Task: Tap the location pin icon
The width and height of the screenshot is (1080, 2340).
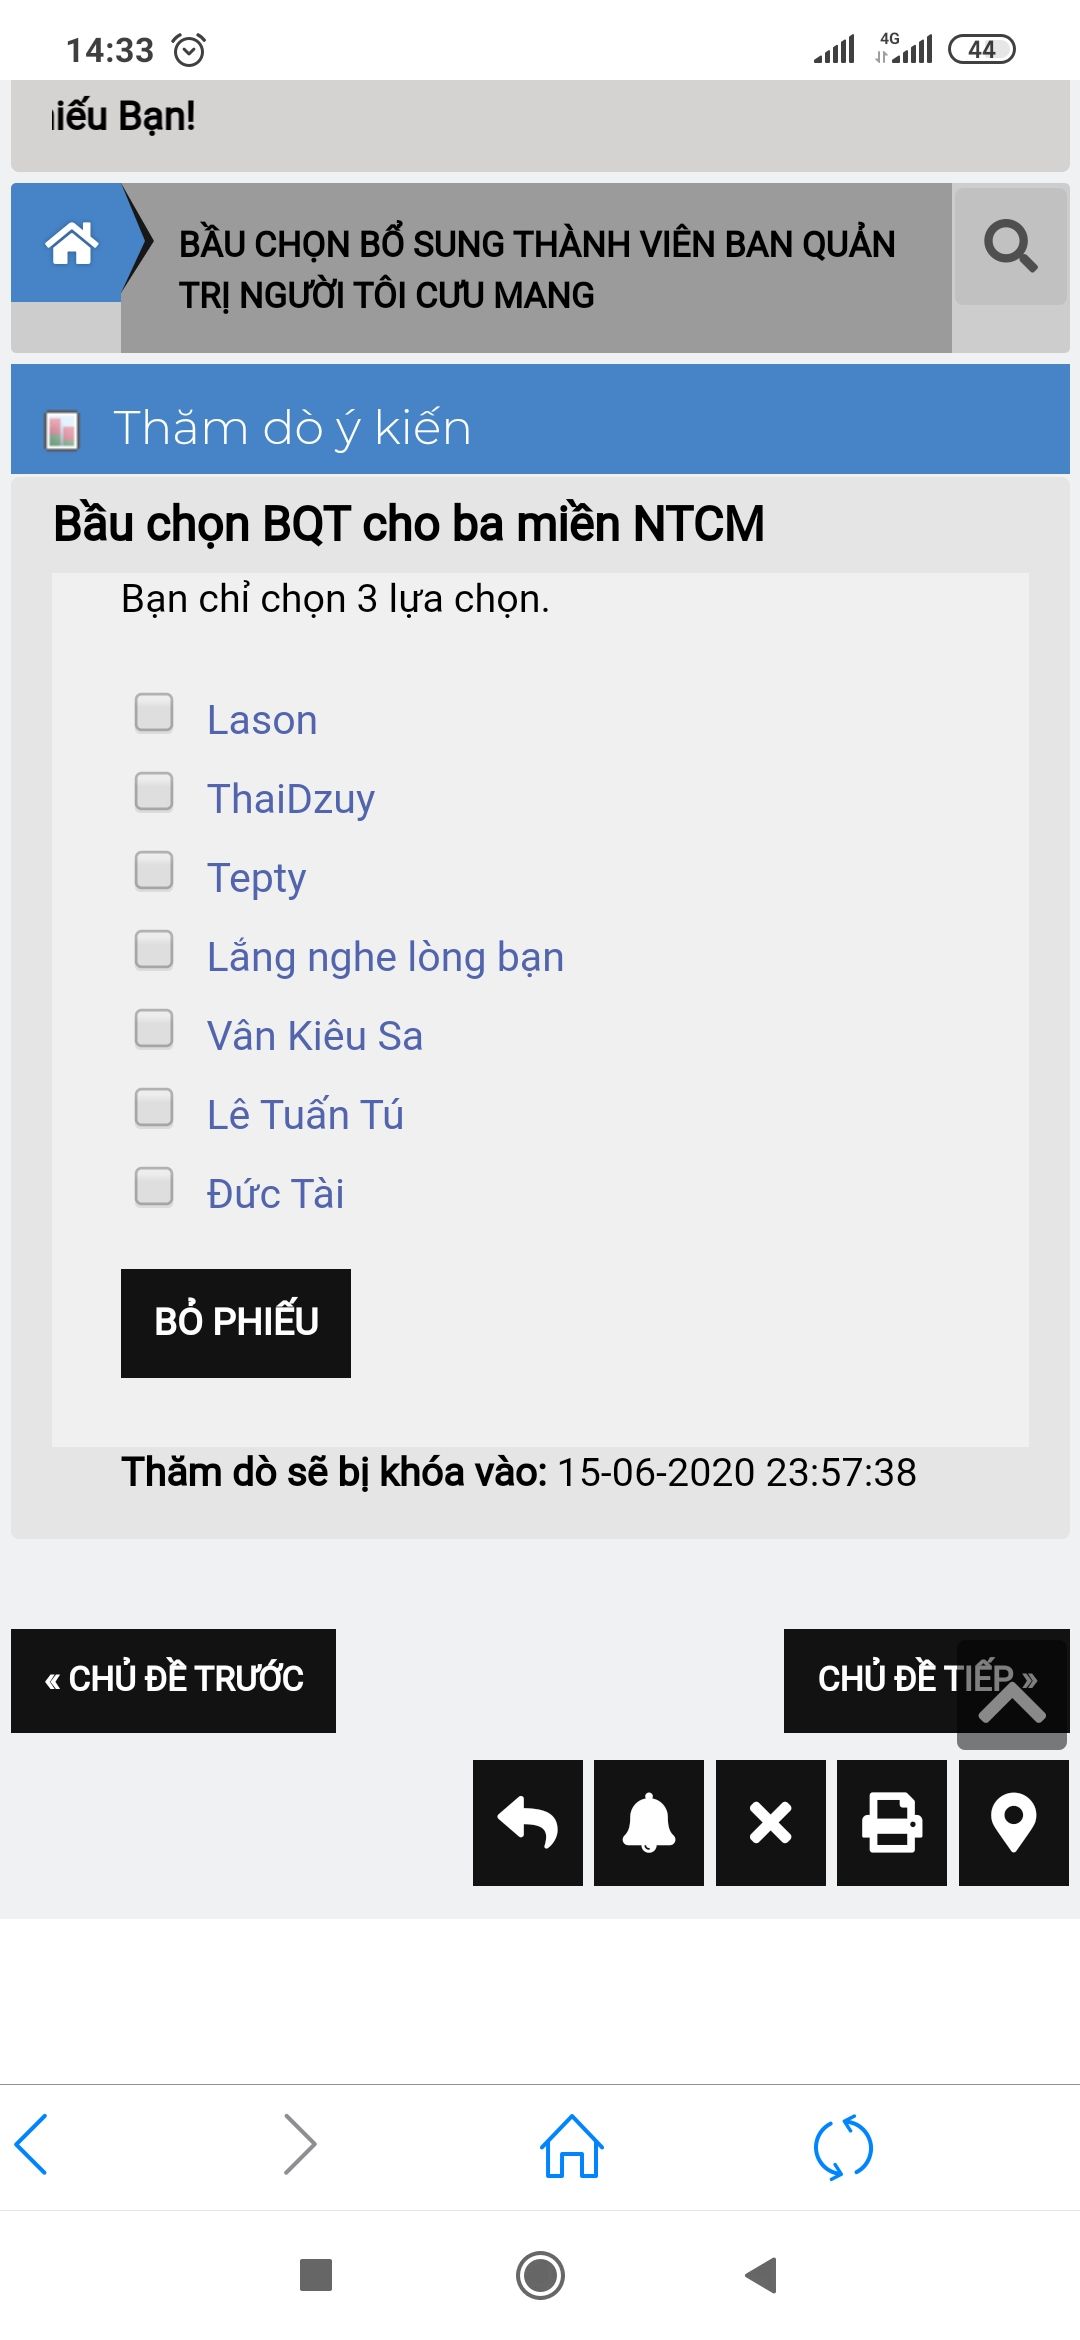Action: click(1013, 1822)
